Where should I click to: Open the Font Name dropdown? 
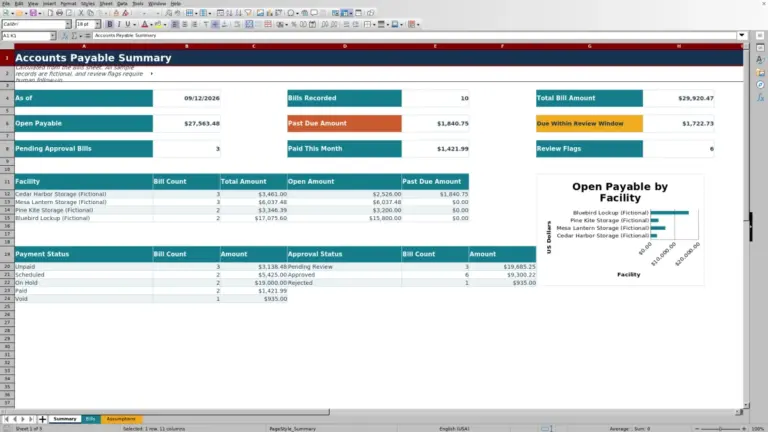(68, 24)
